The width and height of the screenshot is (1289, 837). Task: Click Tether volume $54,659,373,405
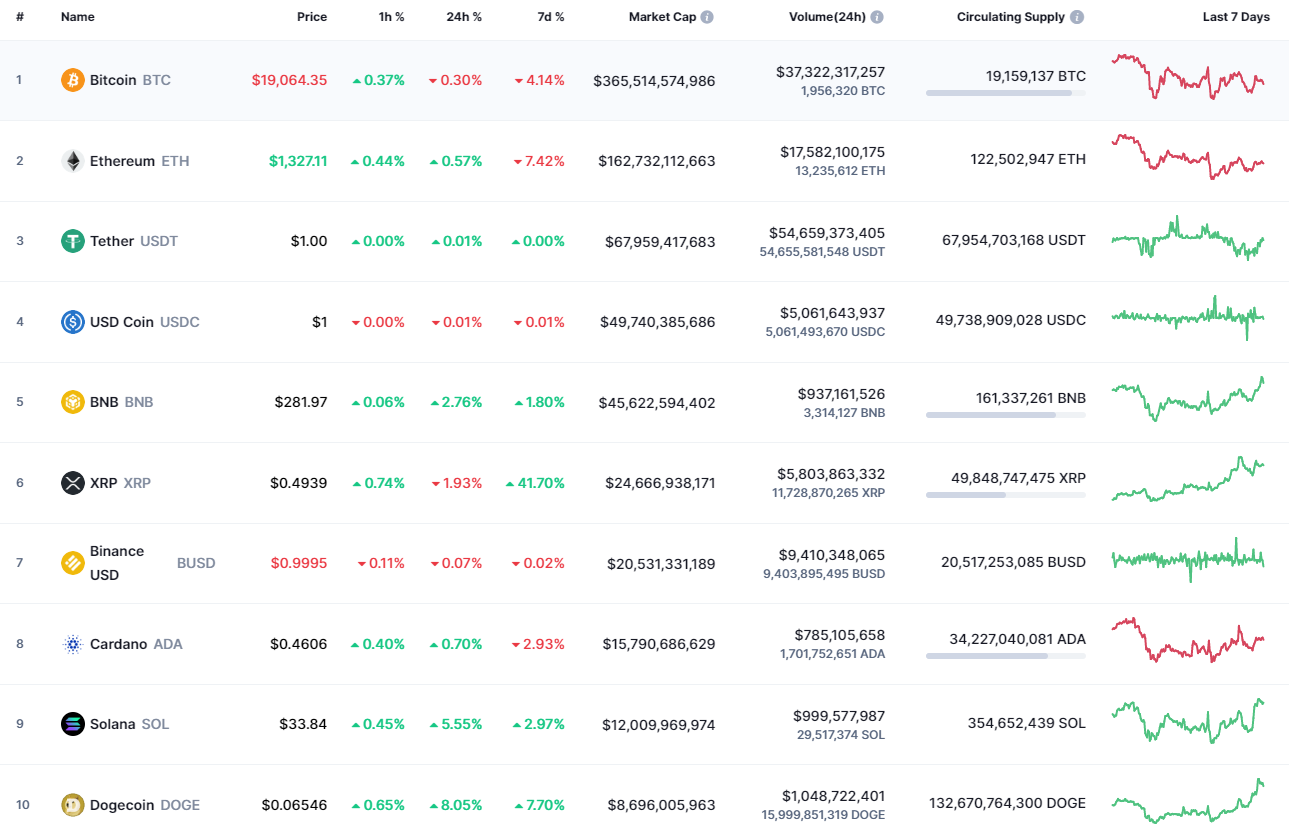click(x=827, y=233)
